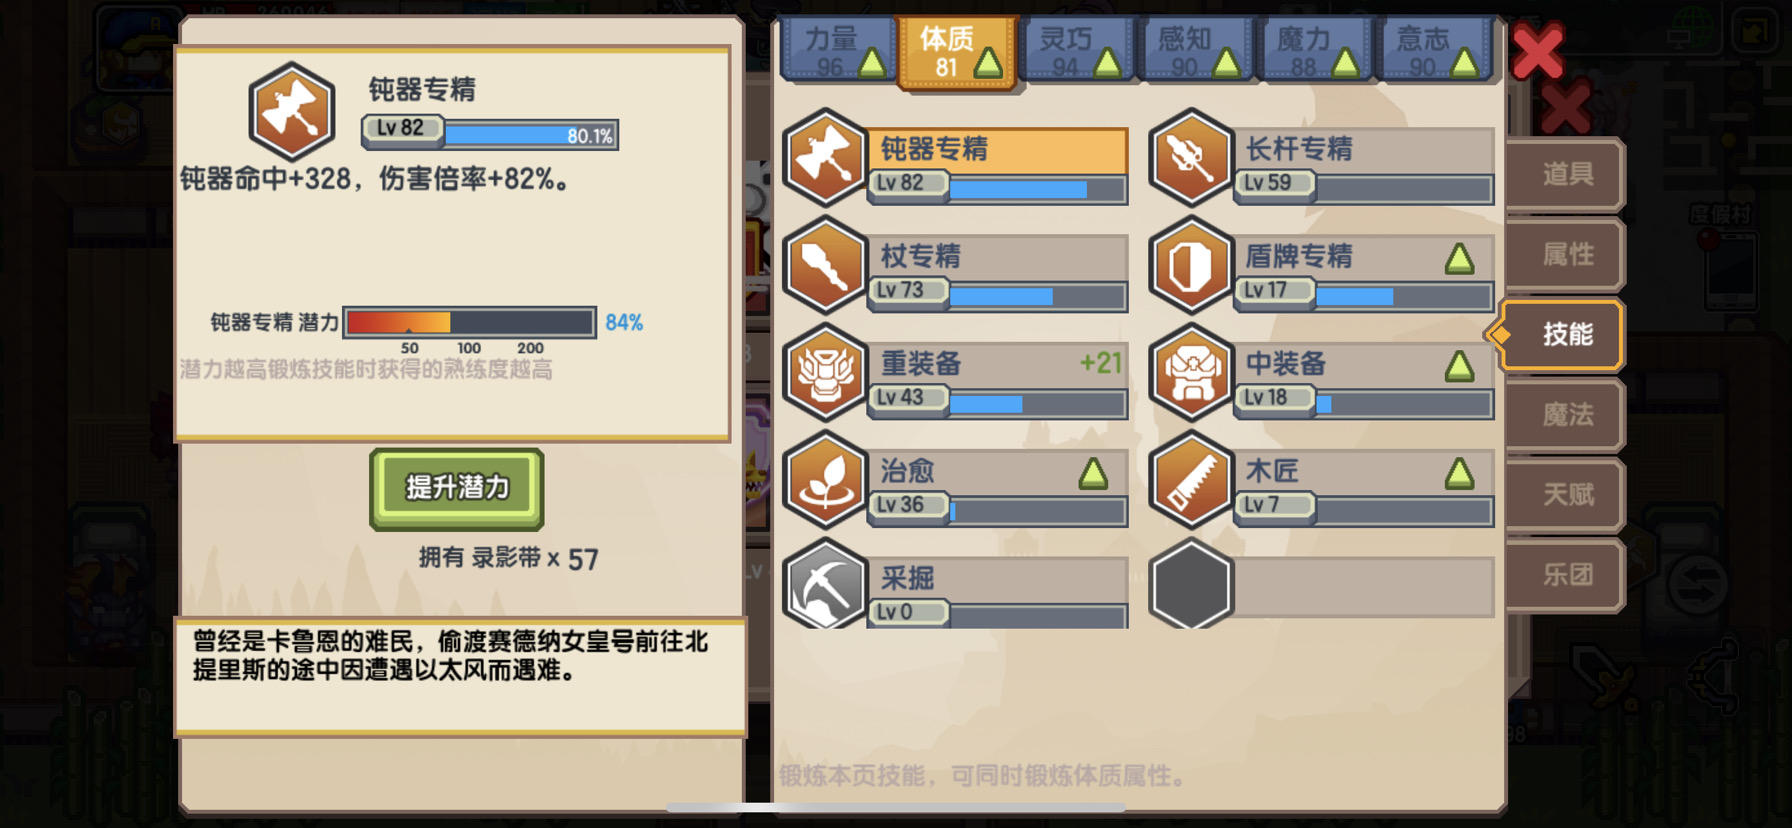Select the 木匠 carpenter saw icon

point(1190,480)
